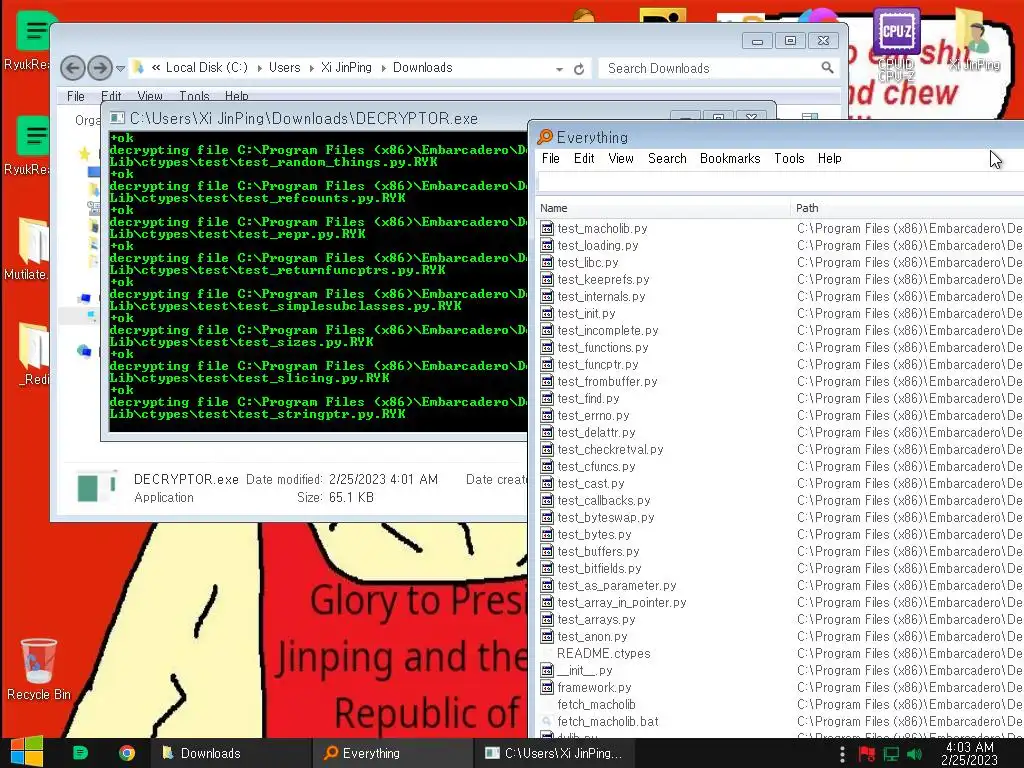Sort results by Name column header
The height and width of the screenshot is (768, 1024).
click(663, 208)
